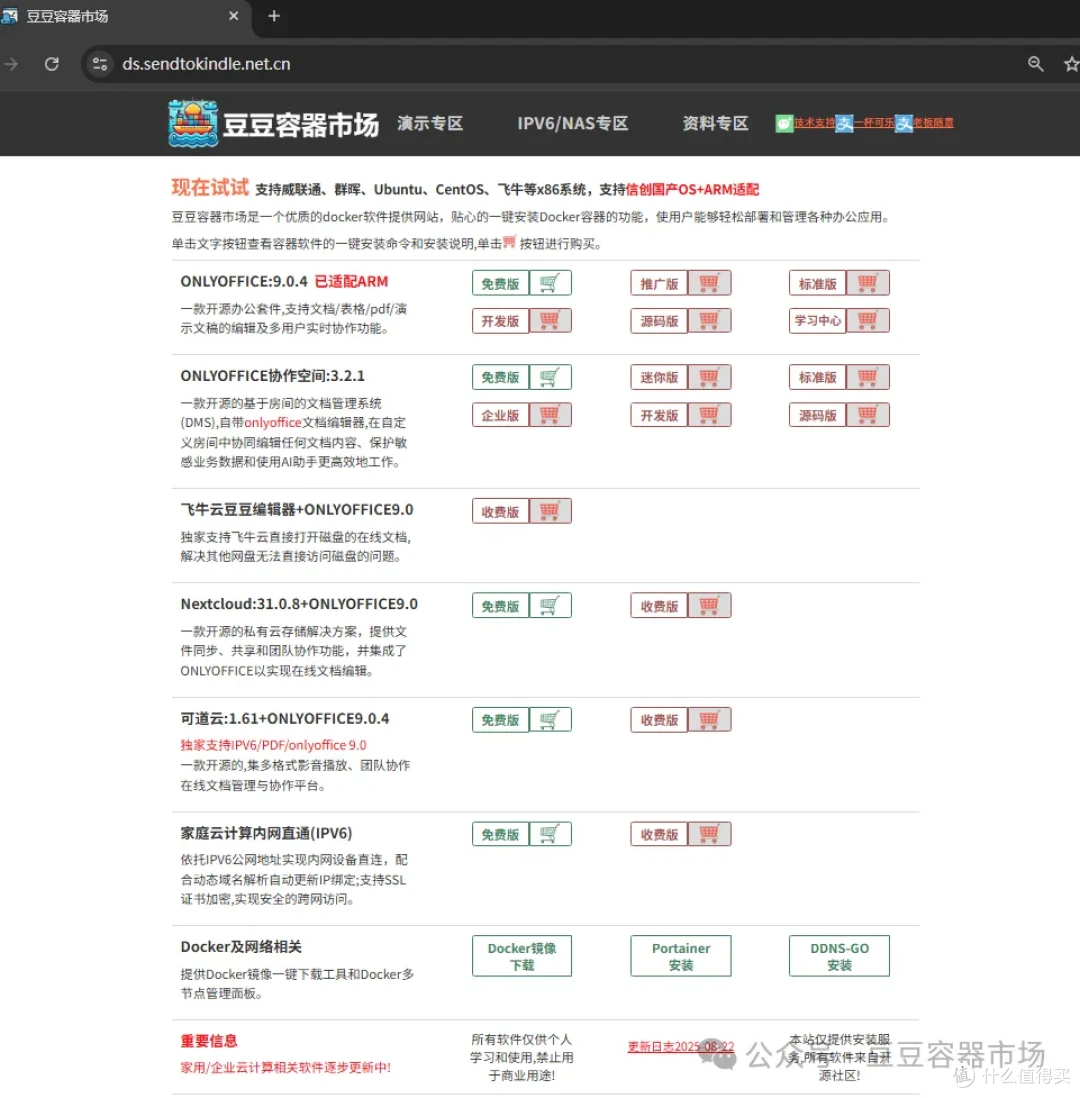
Task: Click the cart icon beside ONLYOFFICE 9.0.4 源码版
Action: (709, 321)
